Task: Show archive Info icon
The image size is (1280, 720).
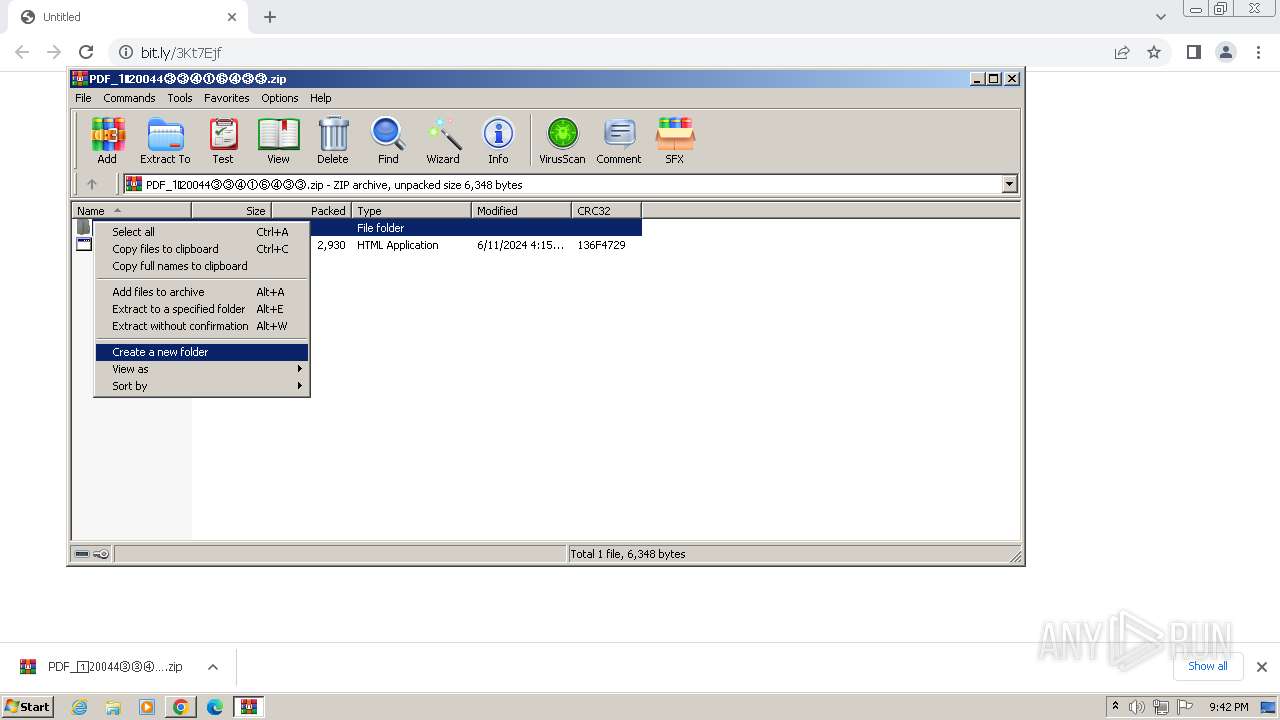Action: pos(498,141)
